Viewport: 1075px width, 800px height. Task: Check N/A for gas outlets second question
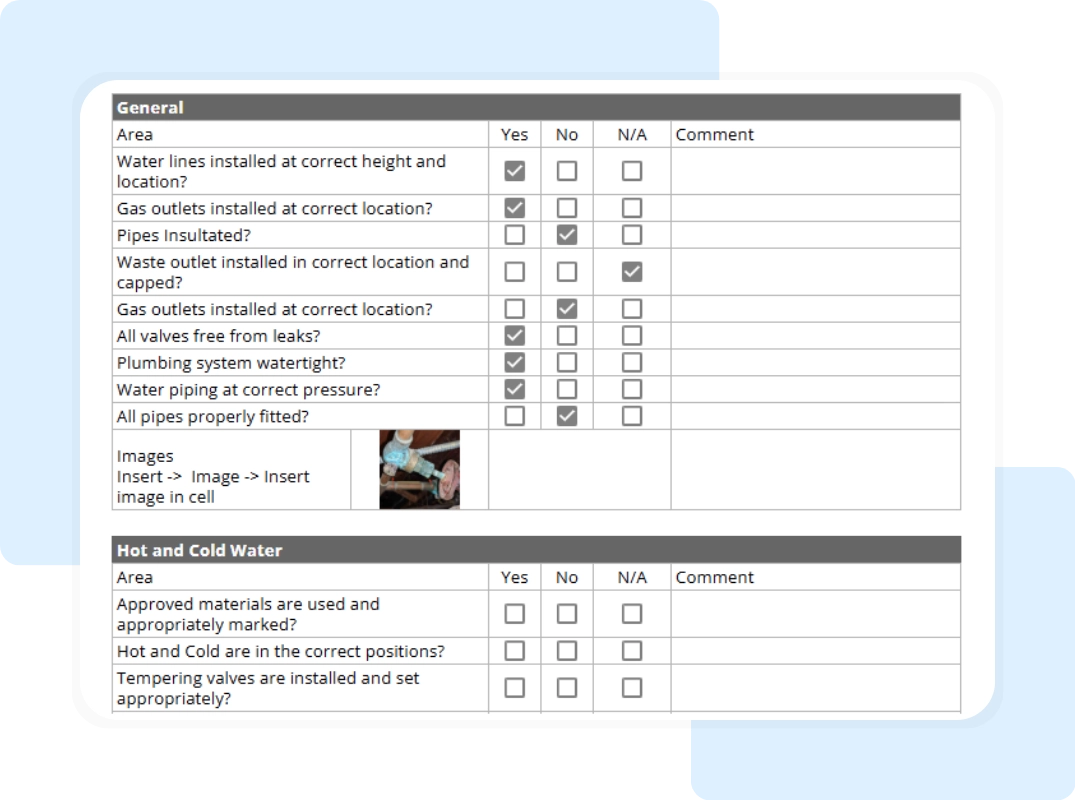(x=630, y=308)
